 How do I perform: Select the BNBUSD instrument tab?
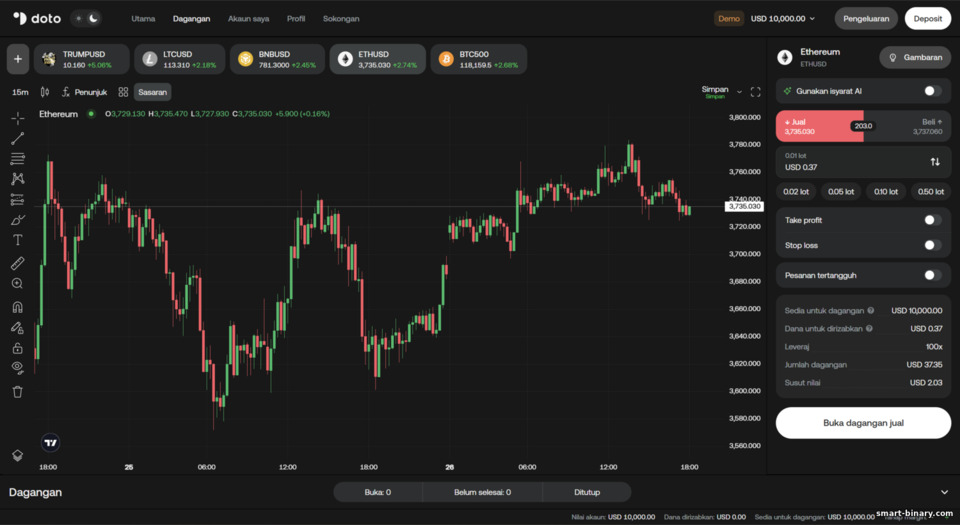coord(277,59)
